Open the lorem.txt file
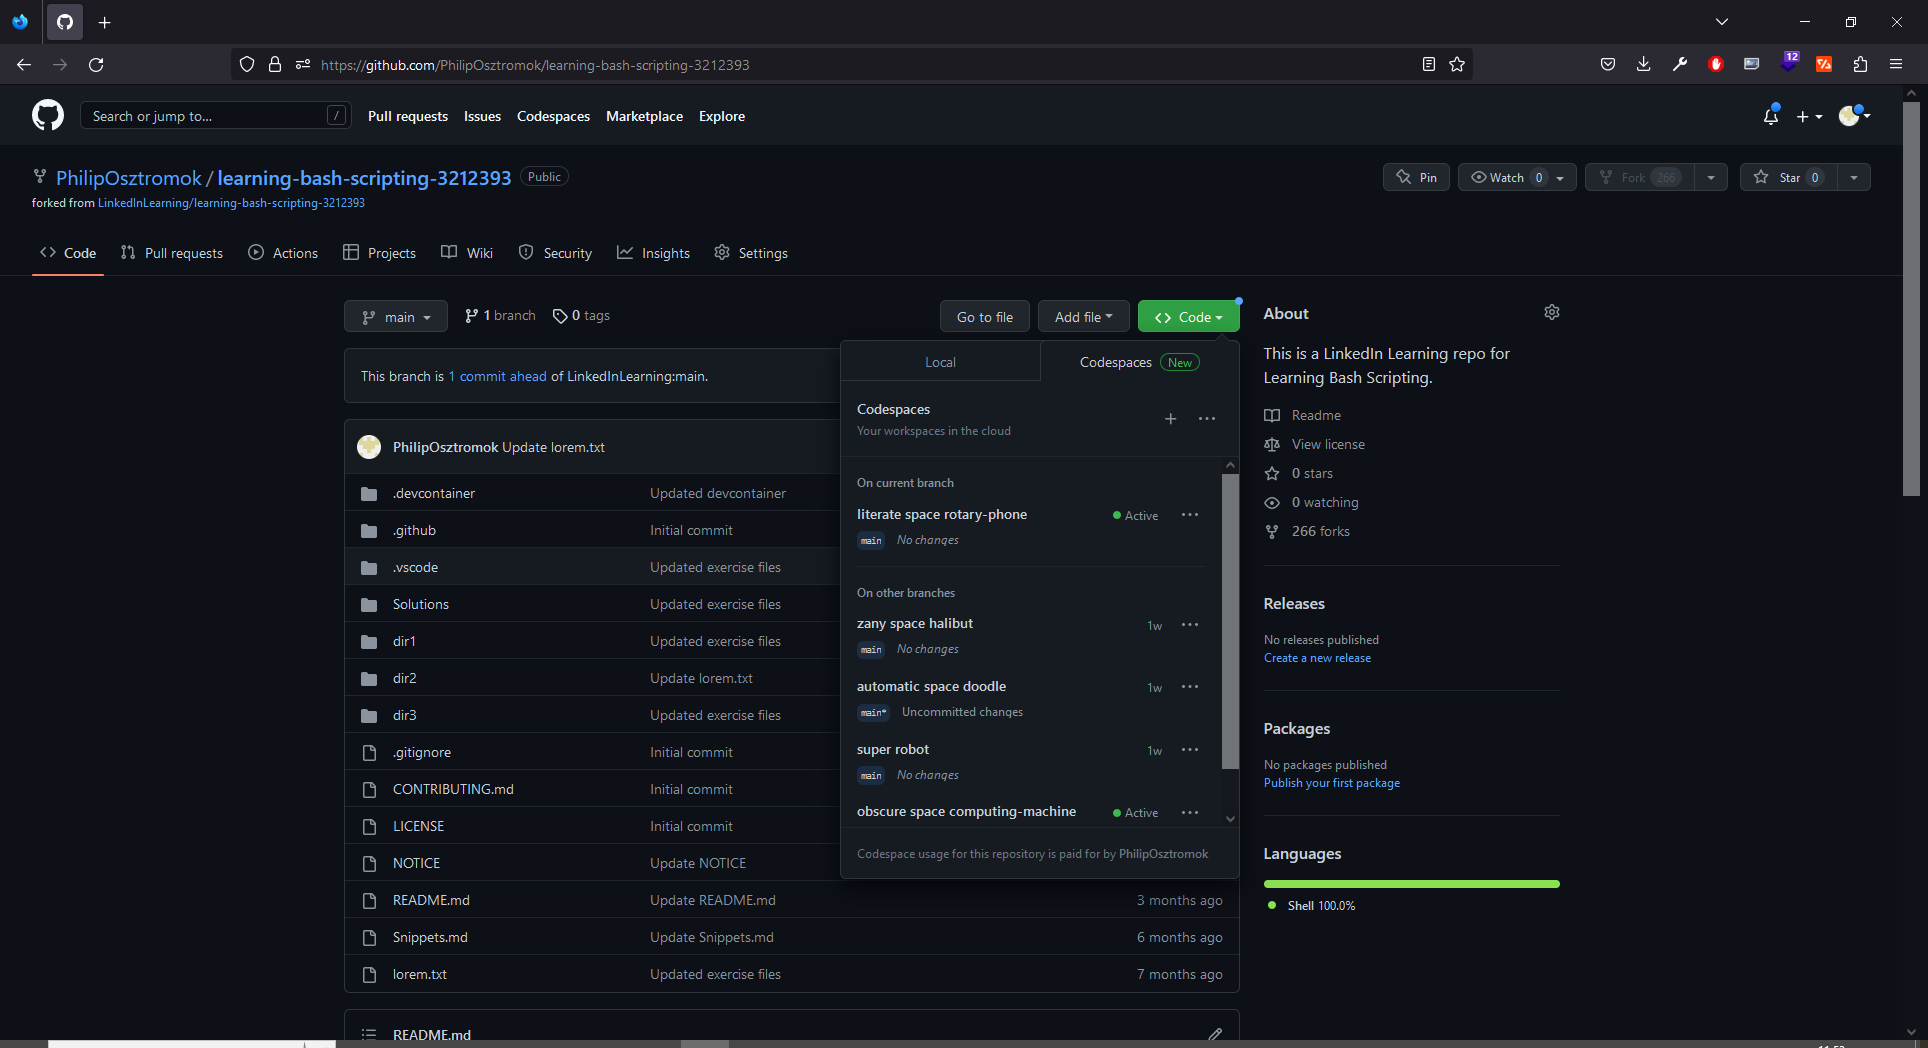 coord(419,974)
